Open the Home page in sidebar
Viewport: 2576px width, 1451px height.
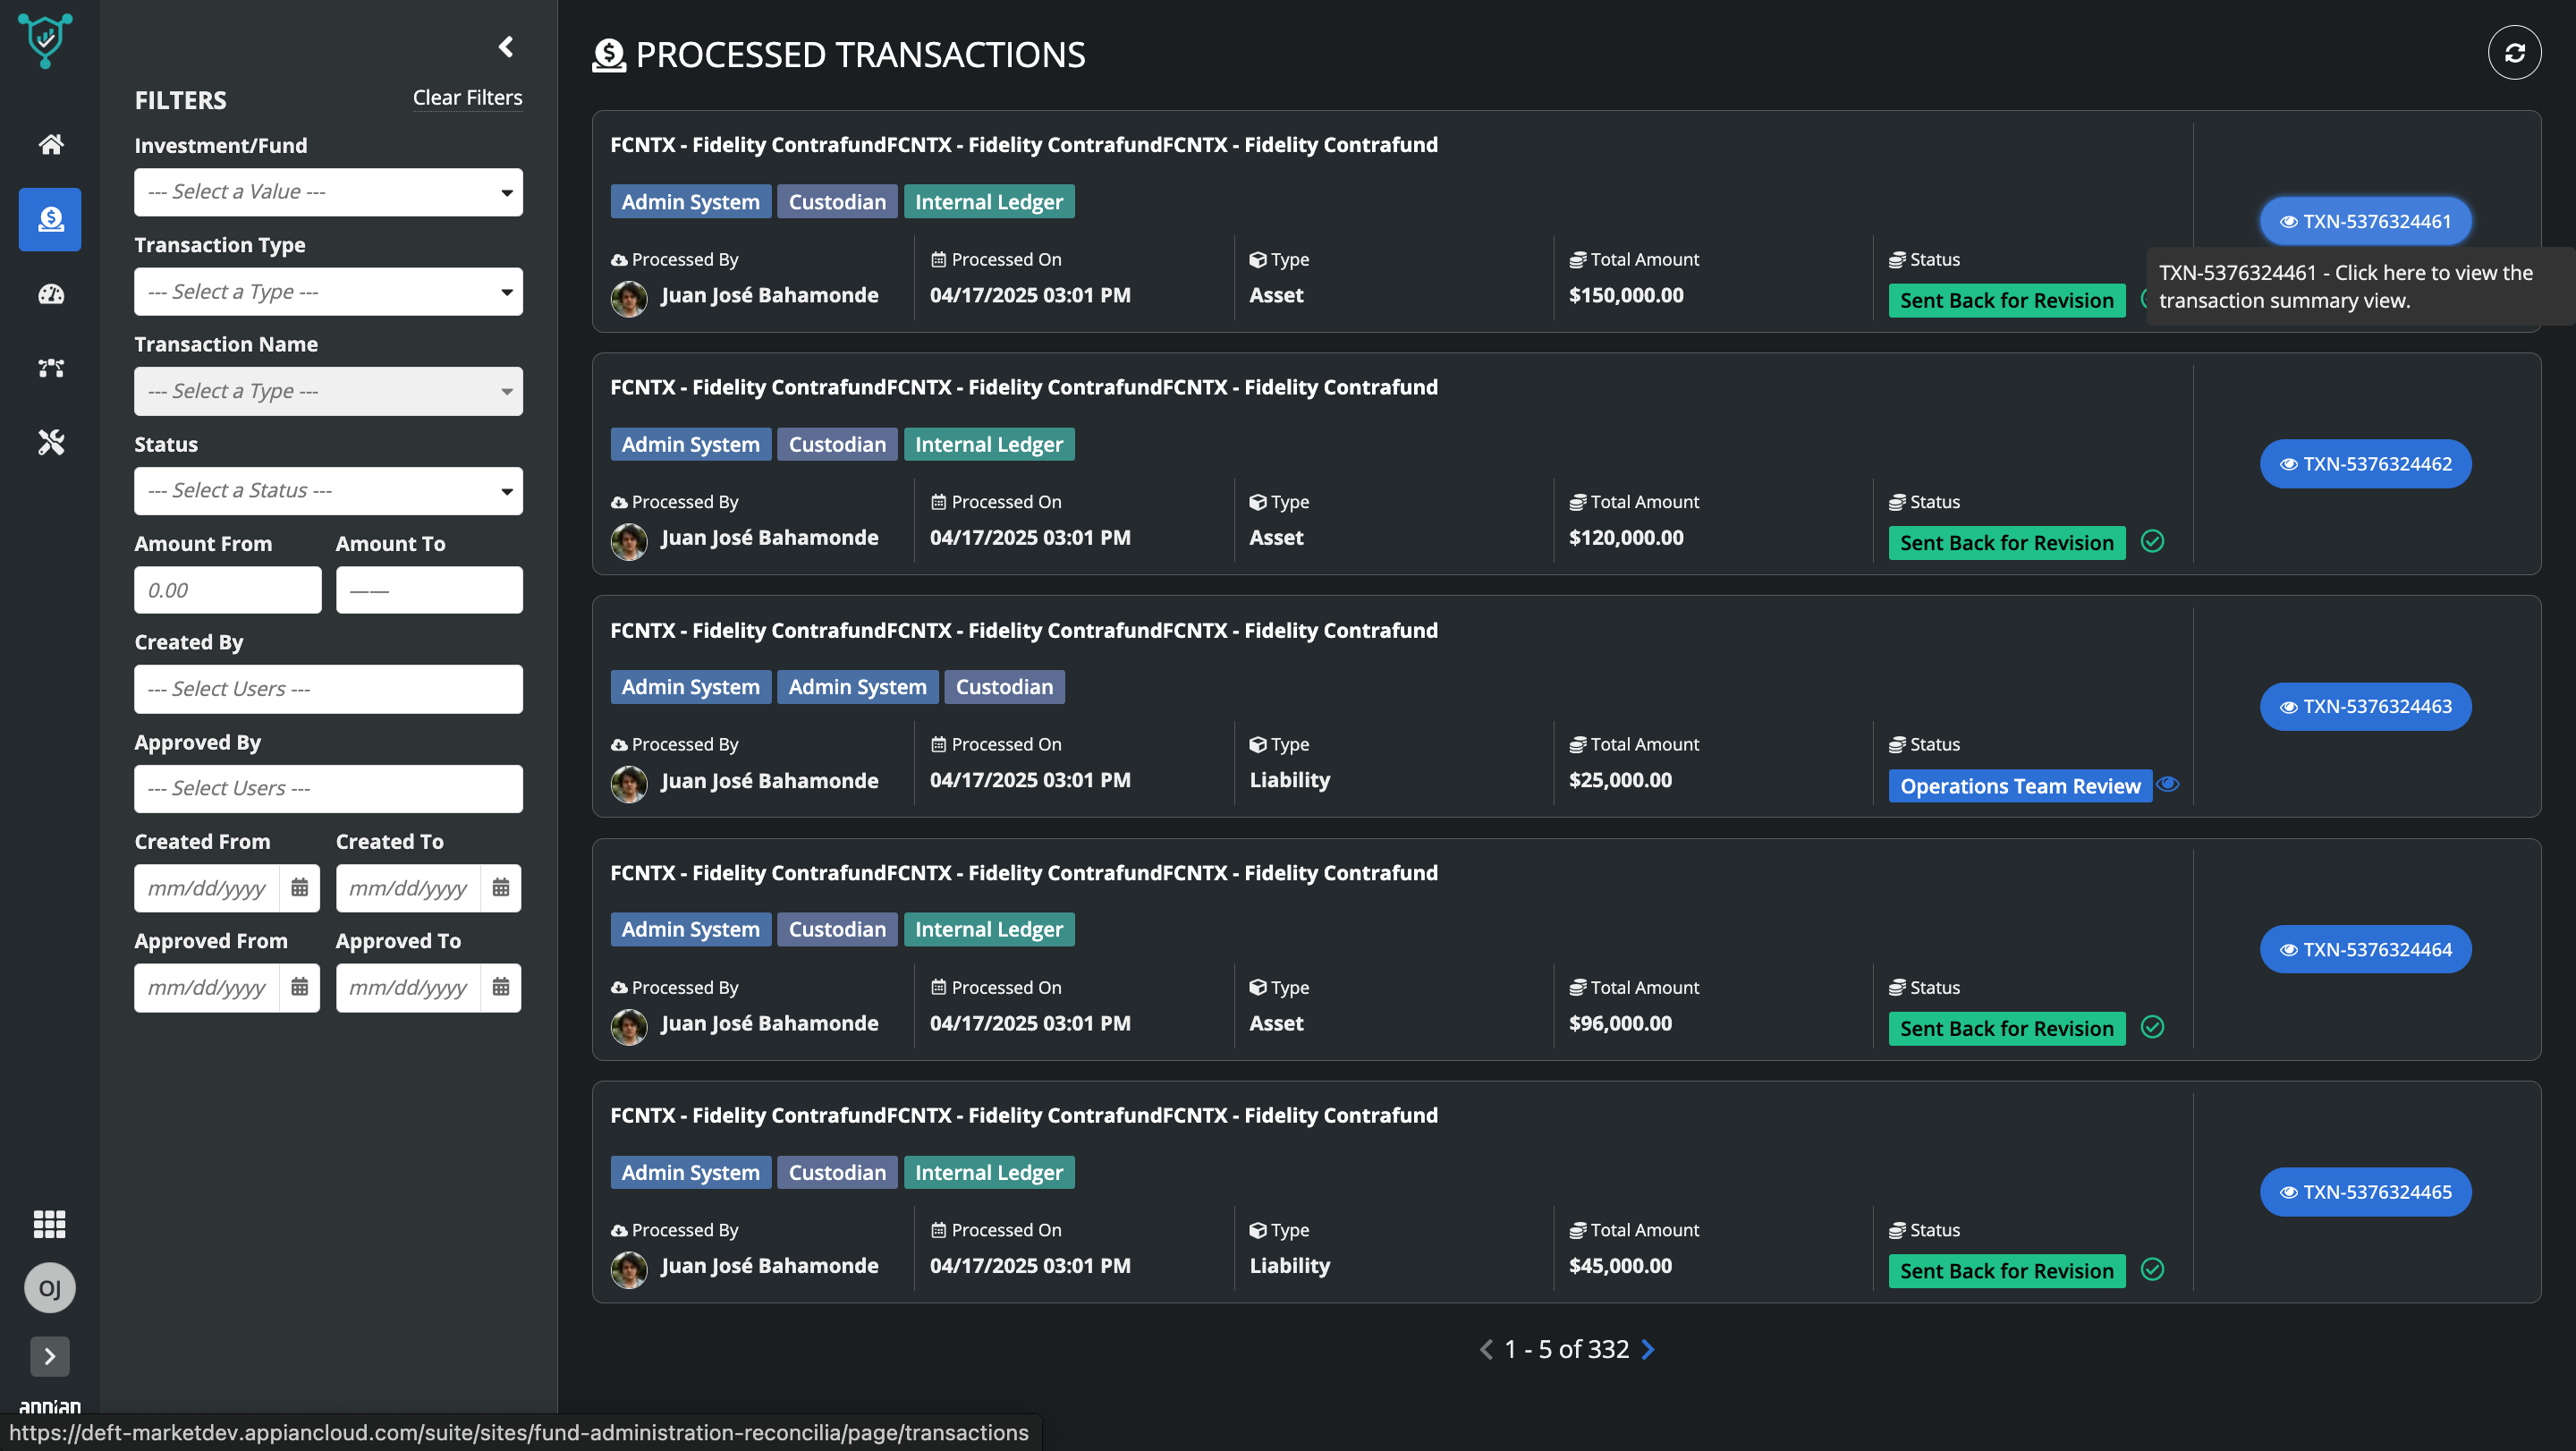click(x=50, y=145)
